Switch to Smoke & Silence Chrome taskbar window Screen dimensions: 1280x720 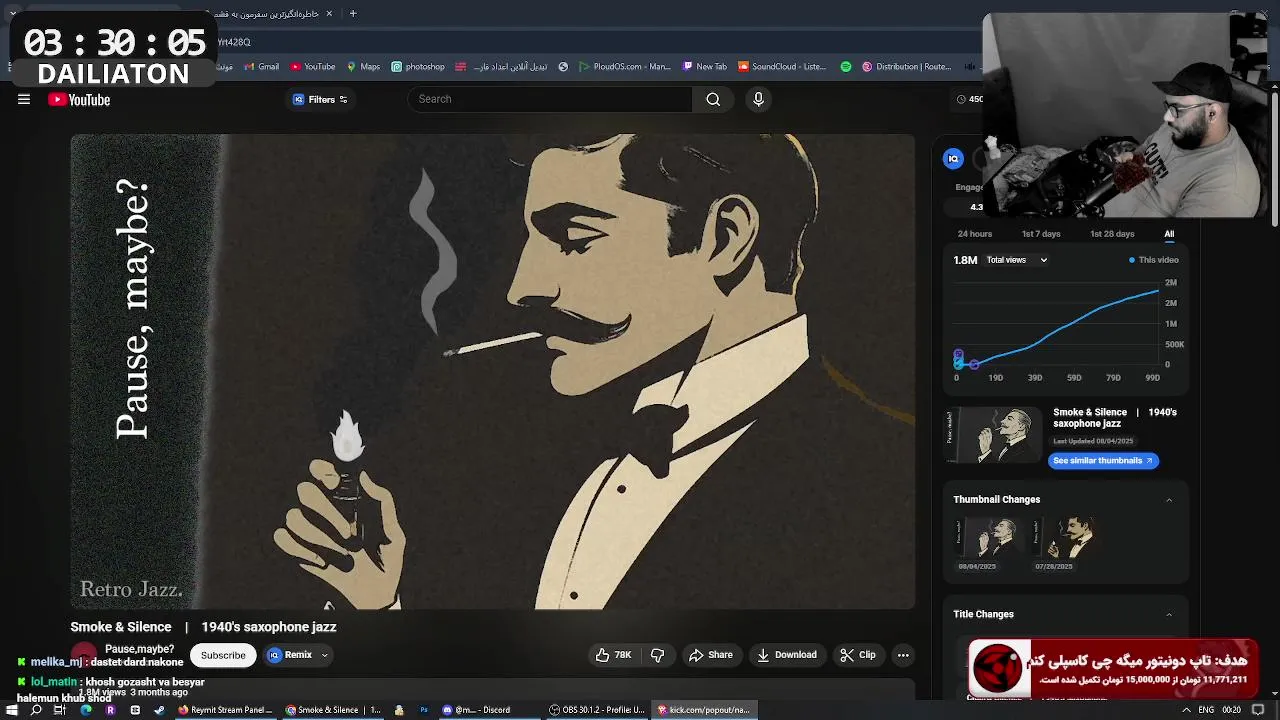[333, 710]
